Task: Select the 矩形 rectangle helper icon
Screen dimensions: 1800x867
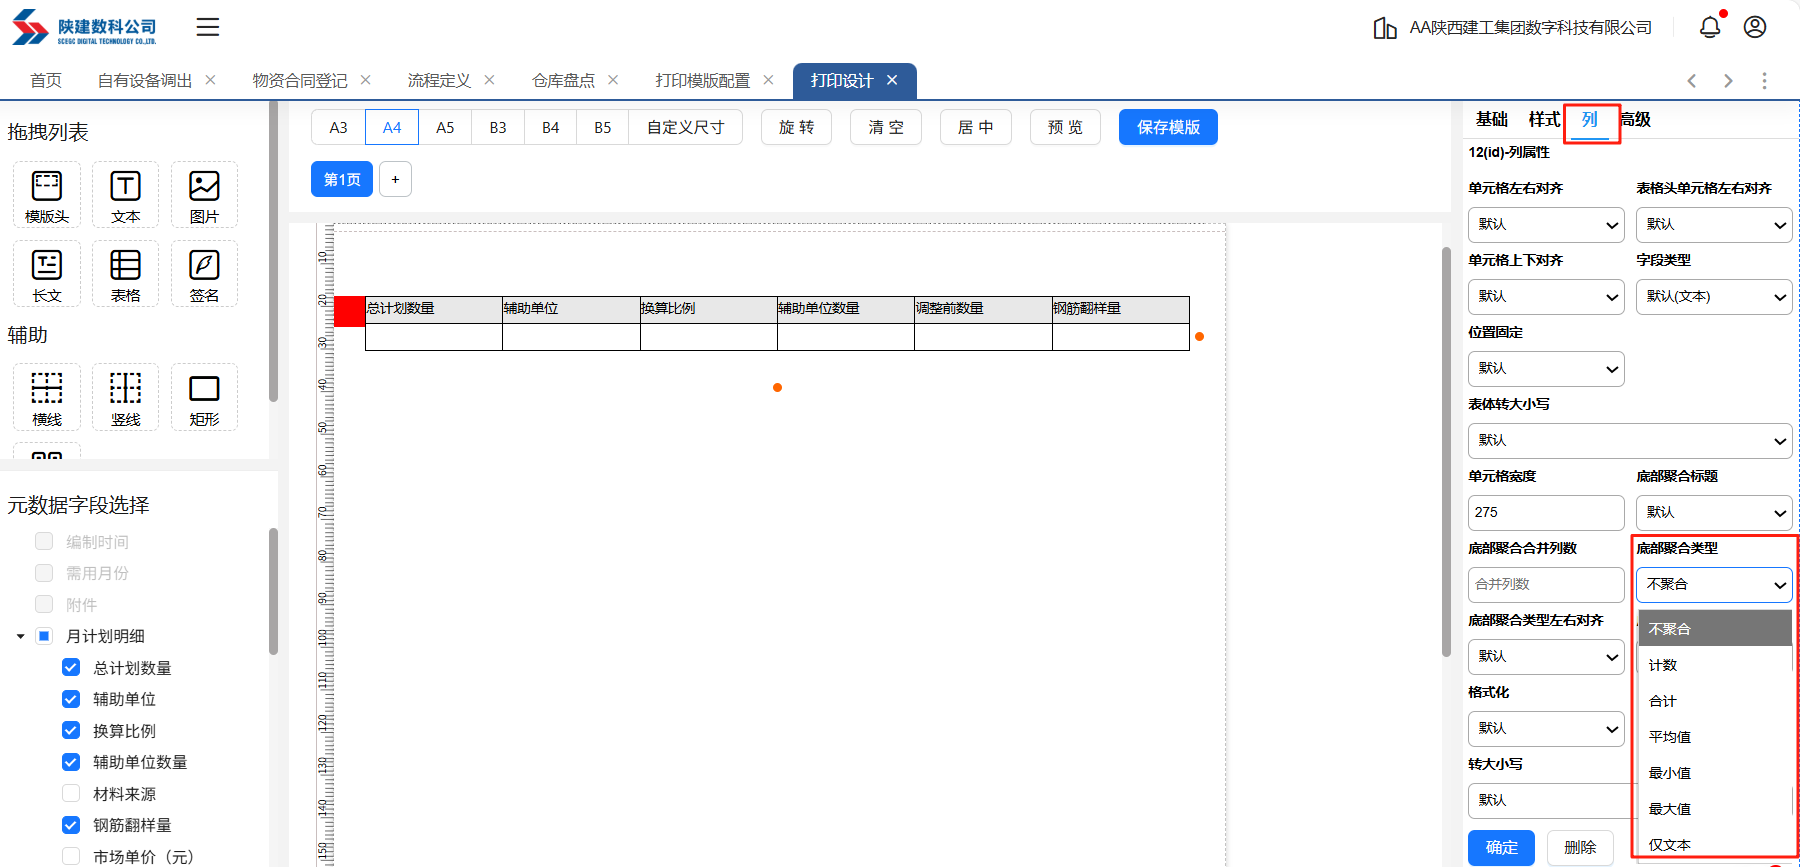Action: (x=204, y=397)
